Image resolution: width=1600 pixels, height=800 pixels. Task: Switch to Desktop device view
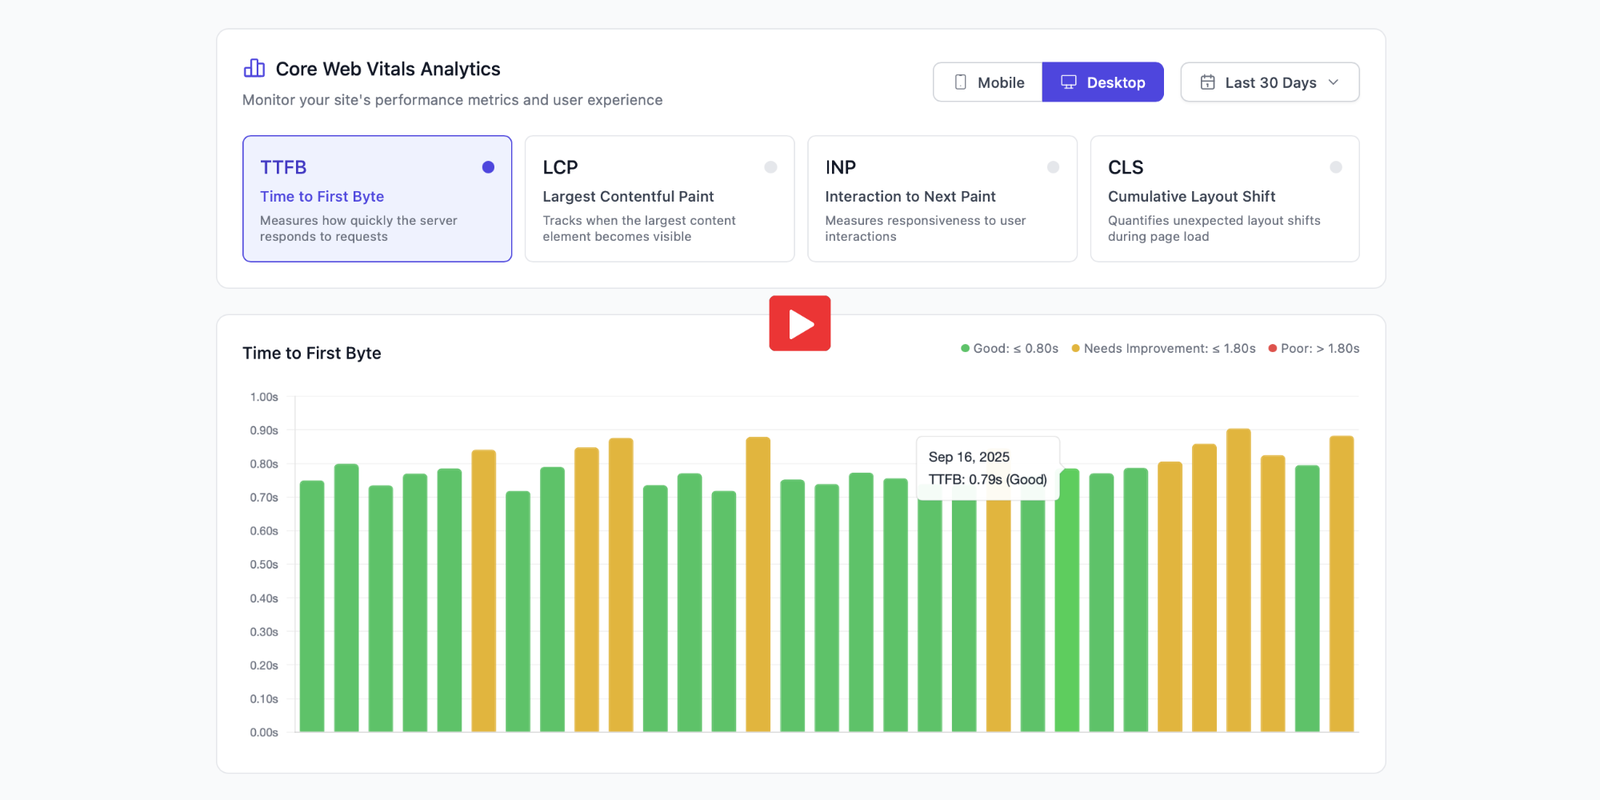1103,82
